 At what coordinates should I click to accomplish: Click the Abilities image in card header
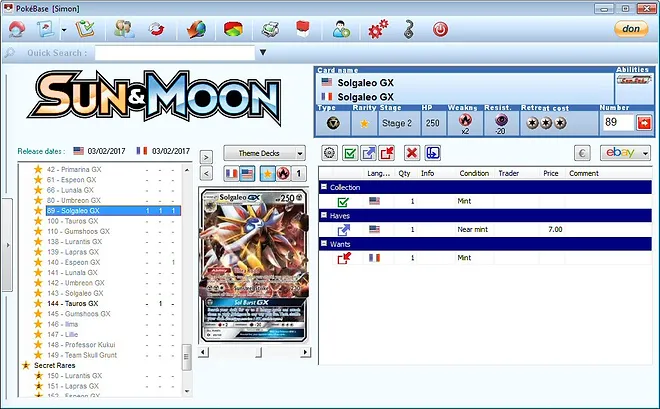(634, 79)
